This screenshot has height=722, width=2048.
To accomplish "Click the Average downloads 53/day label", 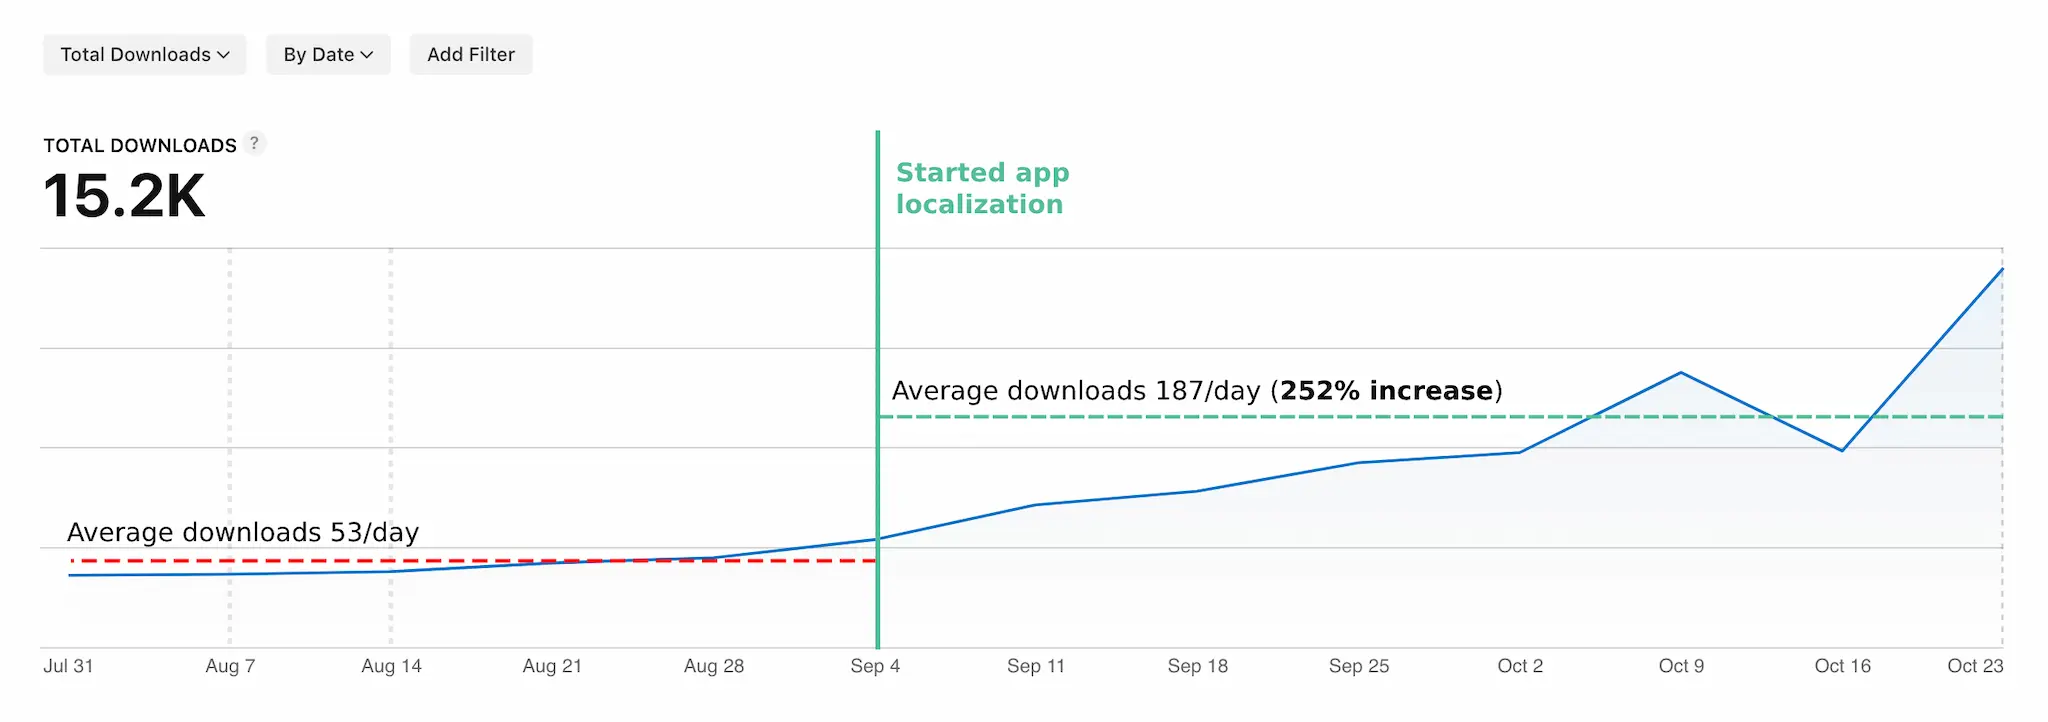I will pyautogui.click(x=243, y=532).
